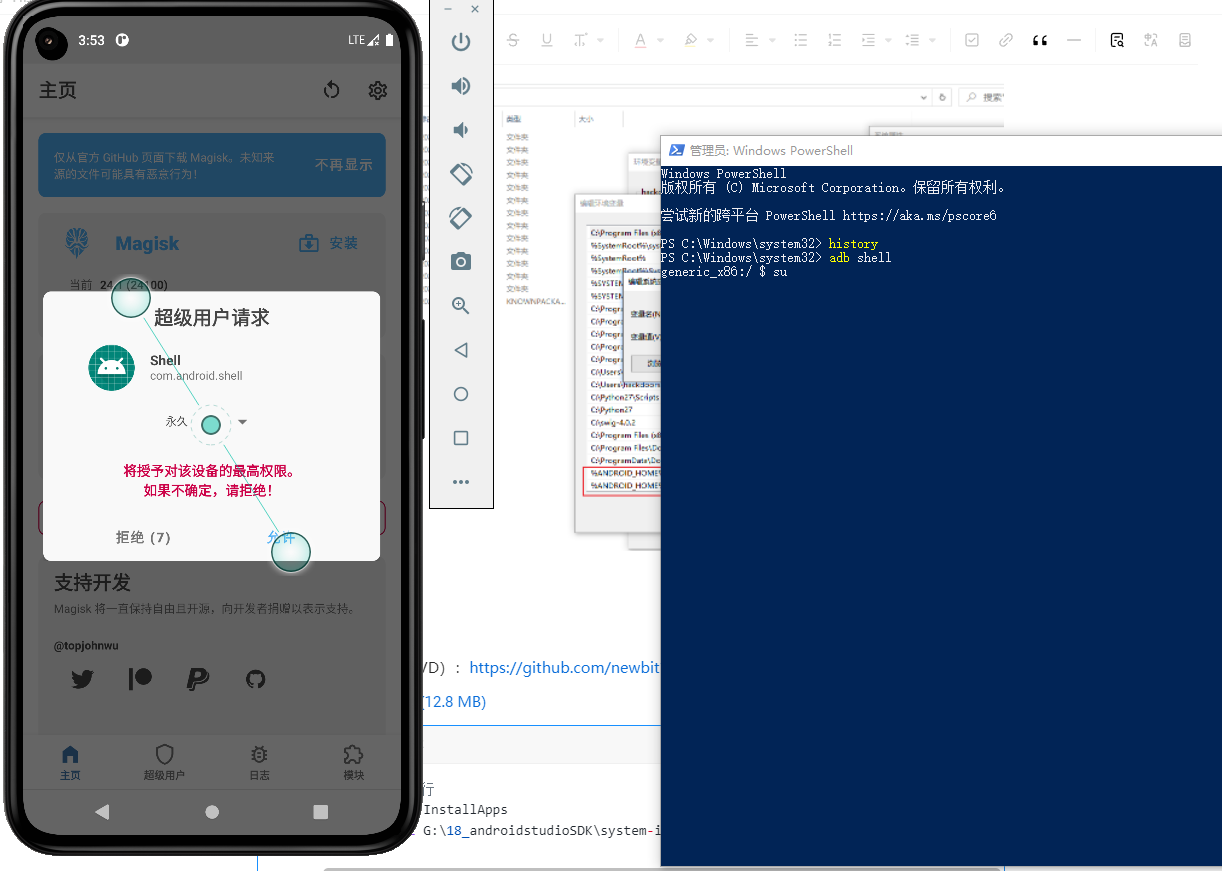Raise volume with emulator volume up icon
The image size is (1222, 871).
[x=461, y=86]
